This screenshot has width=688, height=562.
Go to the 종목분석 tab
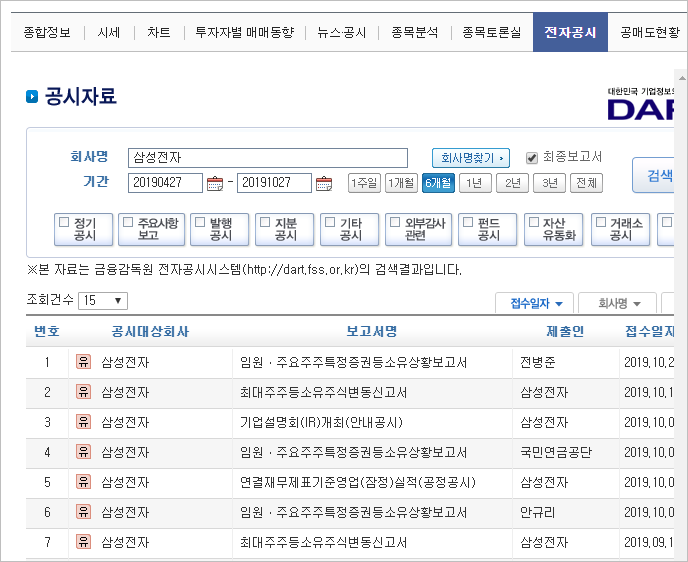[414, 32]
